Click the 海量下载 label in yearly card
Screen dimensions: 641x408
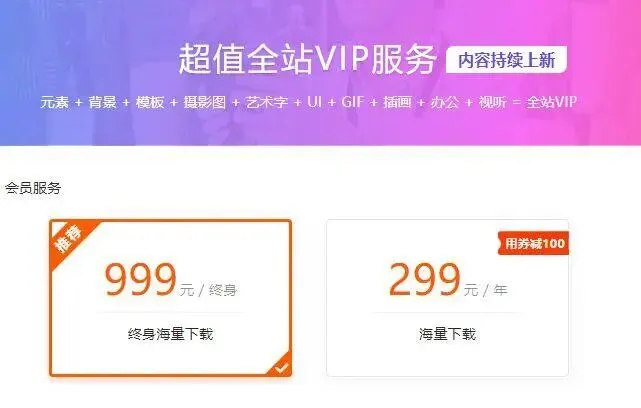point(448,334)
